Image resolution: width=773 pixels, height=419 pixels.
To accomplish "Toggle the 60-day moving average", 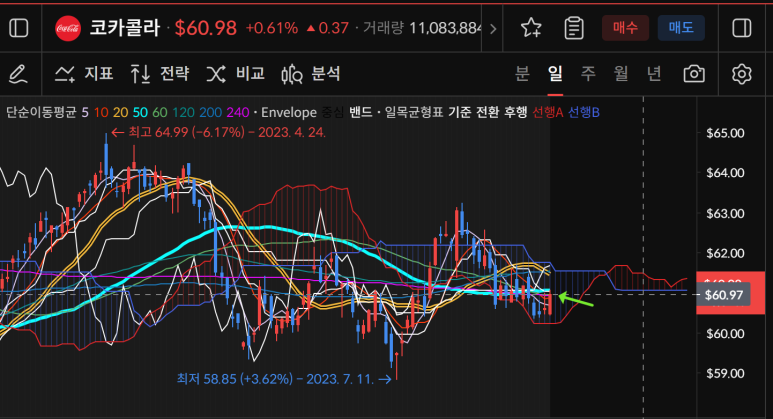I will pos(160,112).
